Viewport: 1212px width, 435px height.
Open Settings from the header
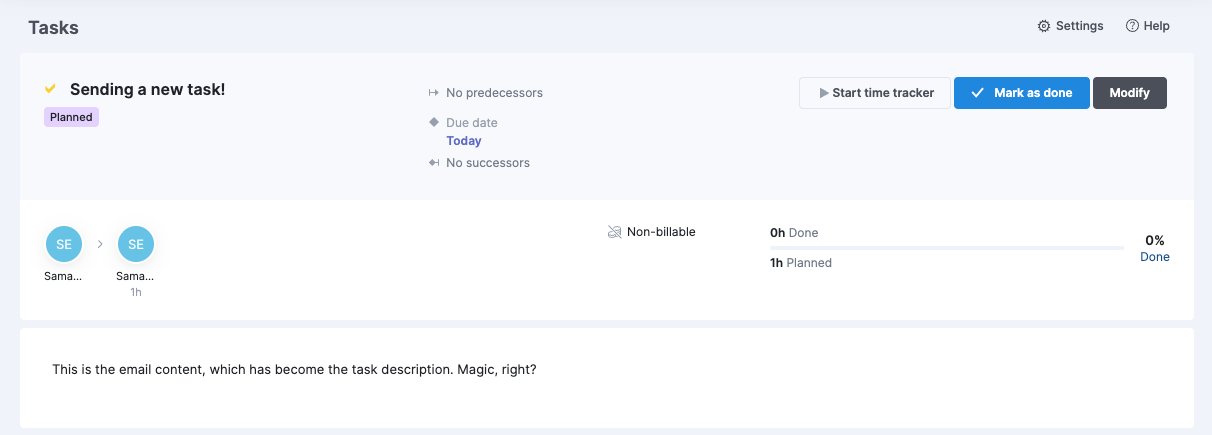click(x=1070, y=26)
